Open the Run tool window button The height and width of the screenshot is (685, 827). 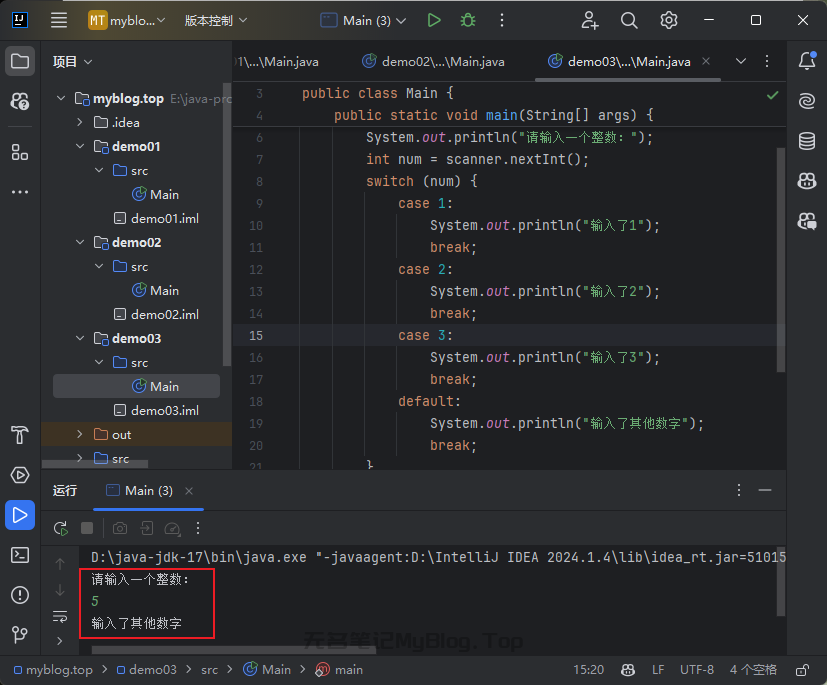tap(20, 515)
